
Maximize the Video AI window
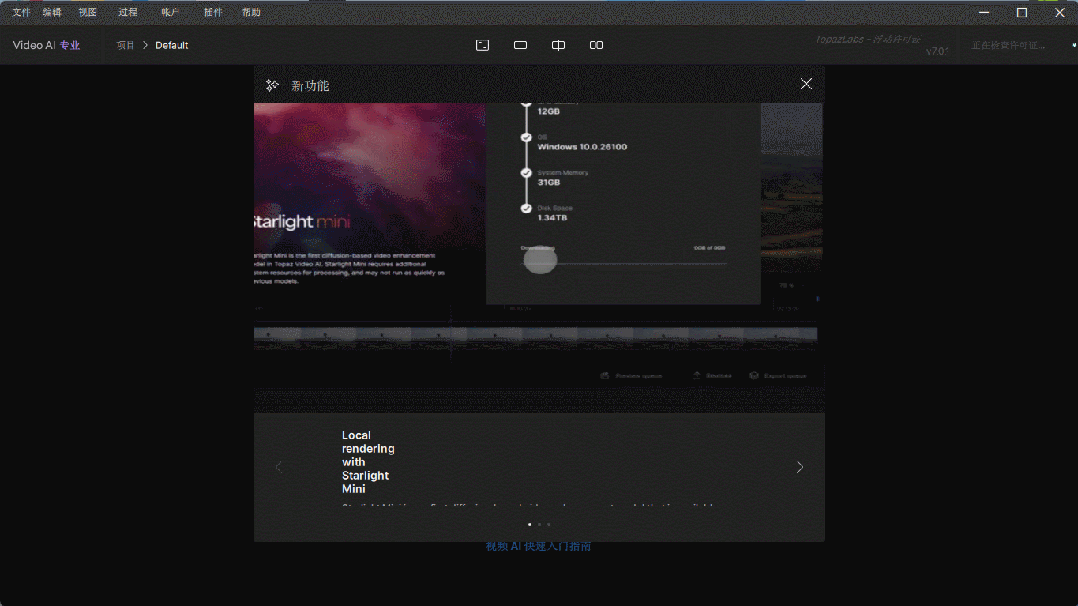point(1022,12)
